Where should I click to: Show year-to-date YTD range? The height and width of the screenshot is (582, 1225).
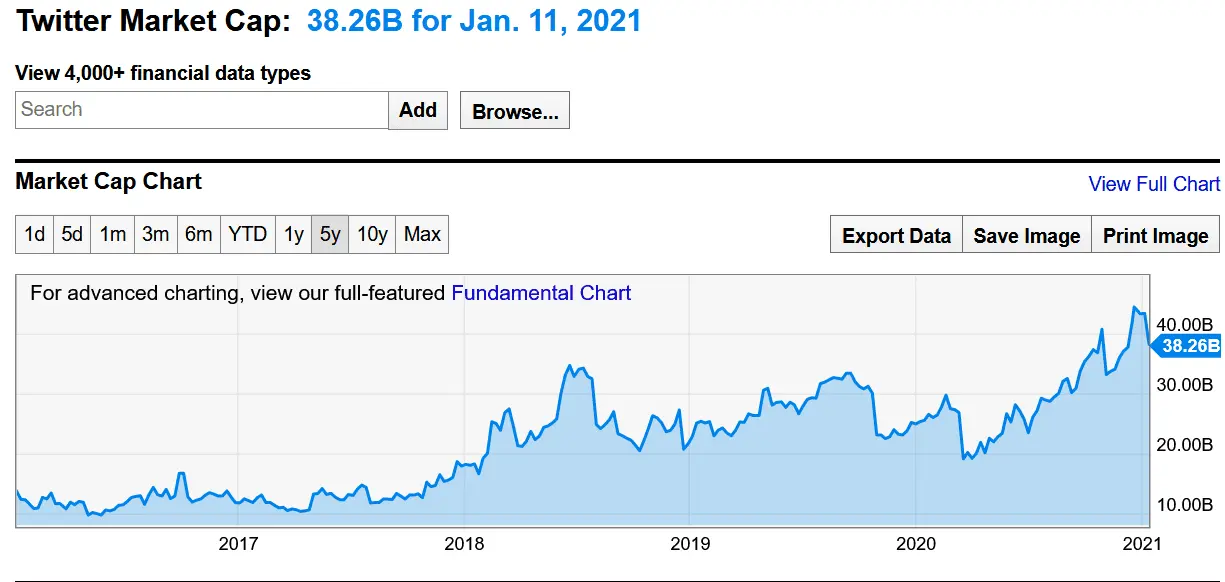[x=247, y=234]
